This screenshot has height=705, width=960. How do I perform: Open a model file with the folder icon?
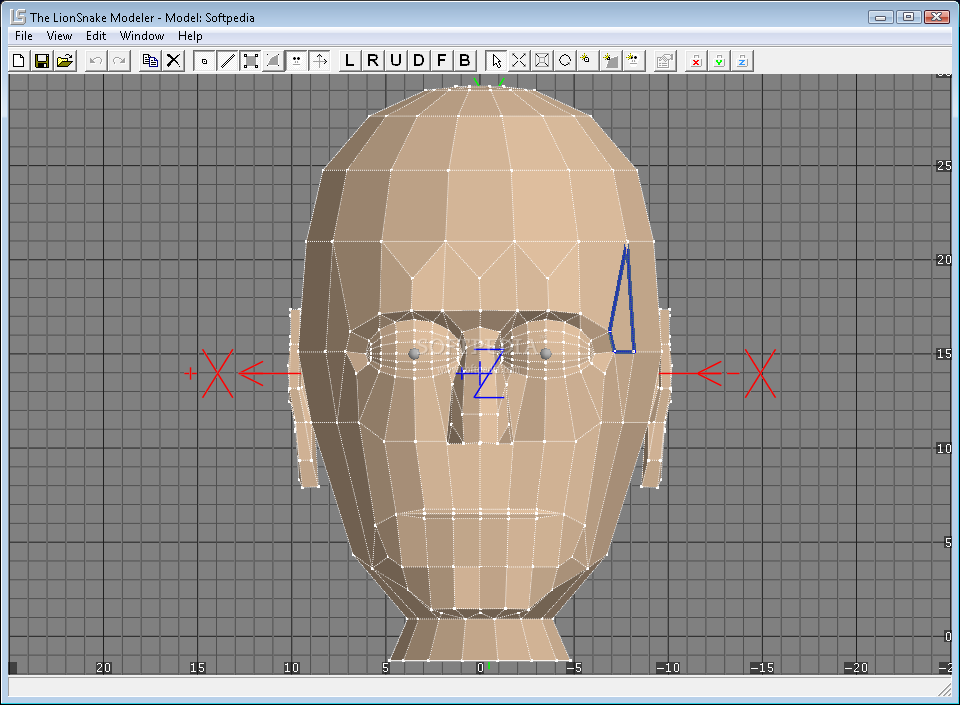point(65,61)
